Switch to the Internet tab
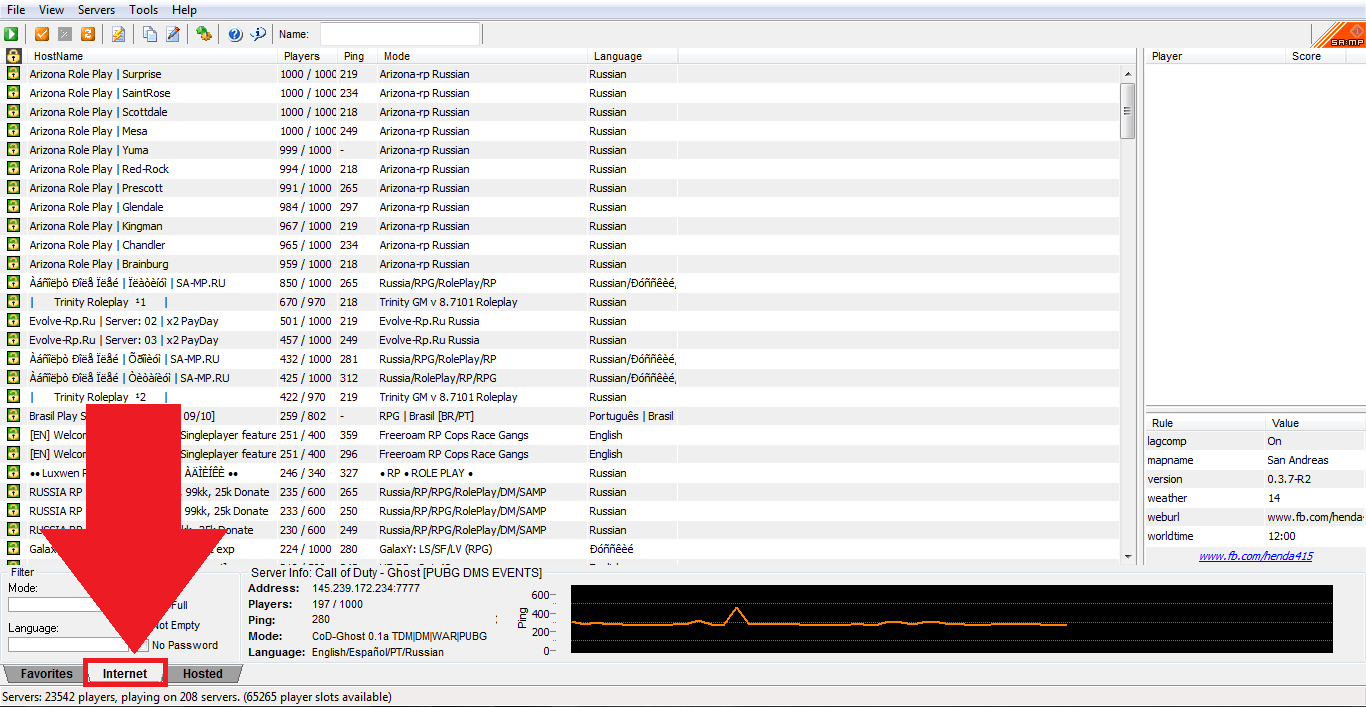Image resolution: width=1366 pixels, height=707 pixels. click(x=125, y=674)
